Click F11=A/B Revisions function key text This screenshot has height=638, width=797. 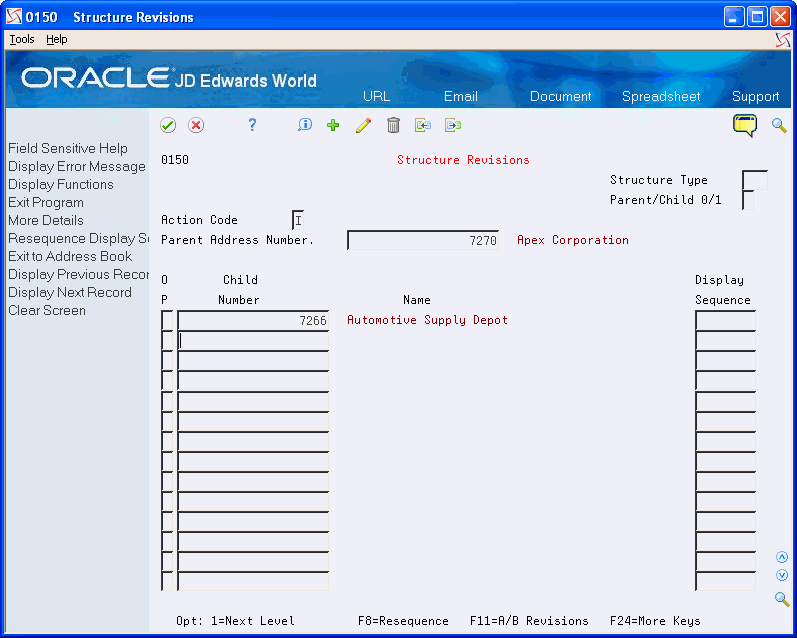529,621
